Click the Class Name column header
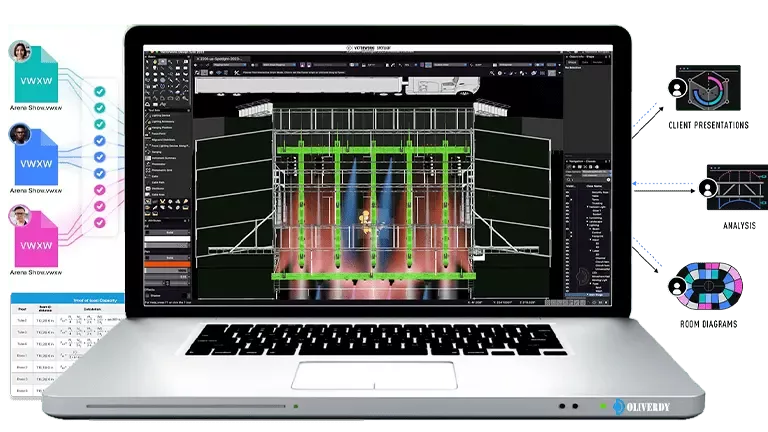This screenshot has height=432, width=768. pyautogui.click(x=594, y=186)
